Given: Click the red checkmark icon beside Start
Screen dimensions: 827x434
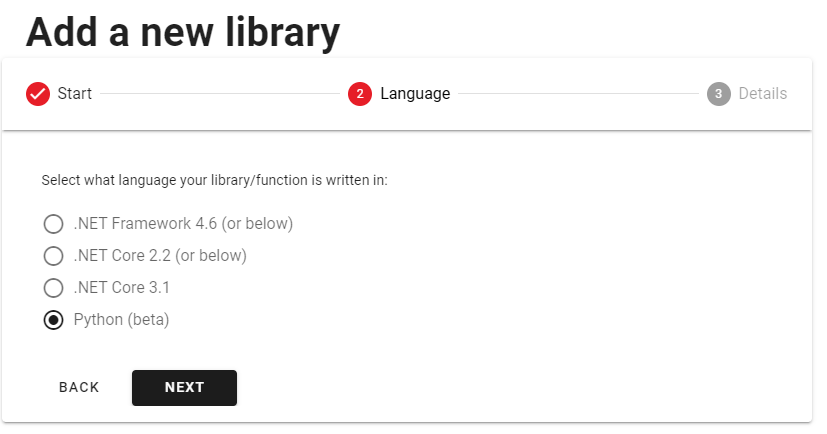Looking at the screenshot, I should click(x=38, y=94).
